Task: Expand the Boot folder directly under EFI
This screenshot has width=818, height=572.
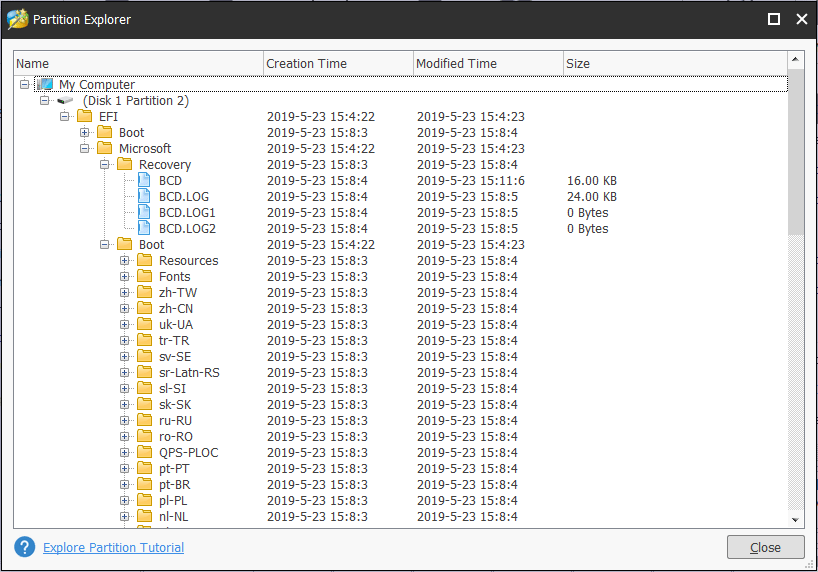Action: click(x=84, y=132)
